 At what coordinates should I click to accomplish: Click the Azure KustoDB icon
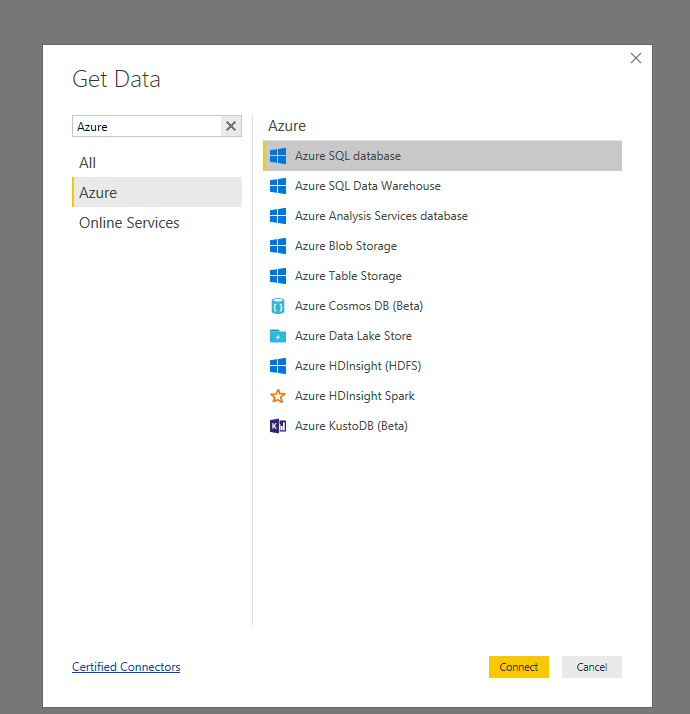click(x=278, y=426)
